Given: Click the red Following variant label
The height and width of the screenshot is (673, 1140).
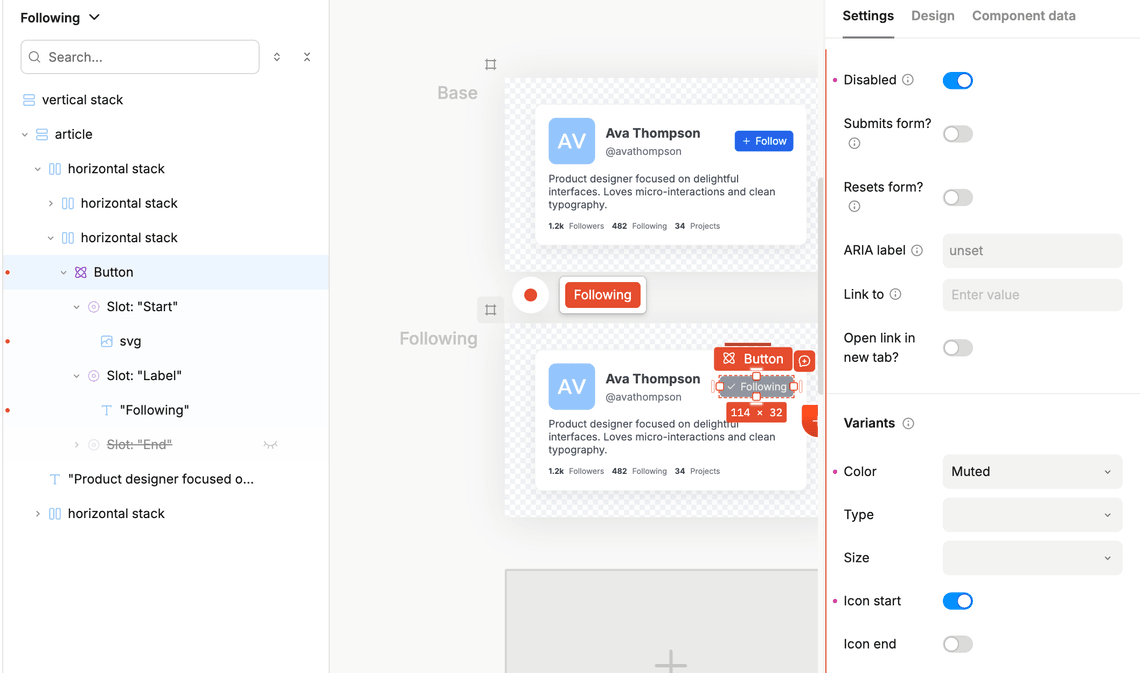Looking at the screenshot, I should coord(602,295).
